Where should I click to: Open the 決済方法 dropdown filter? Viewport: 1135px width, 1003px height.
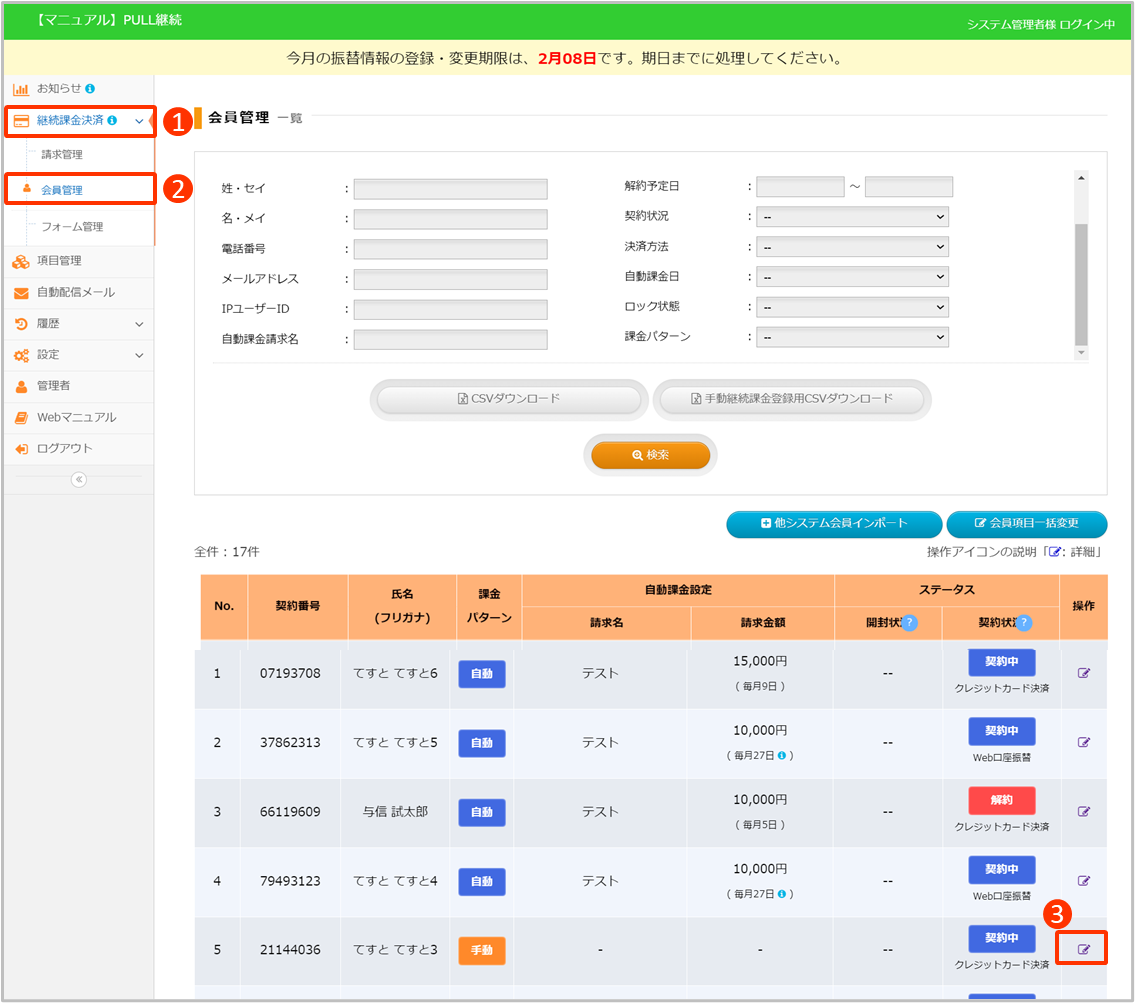click(x=852, y=247)
